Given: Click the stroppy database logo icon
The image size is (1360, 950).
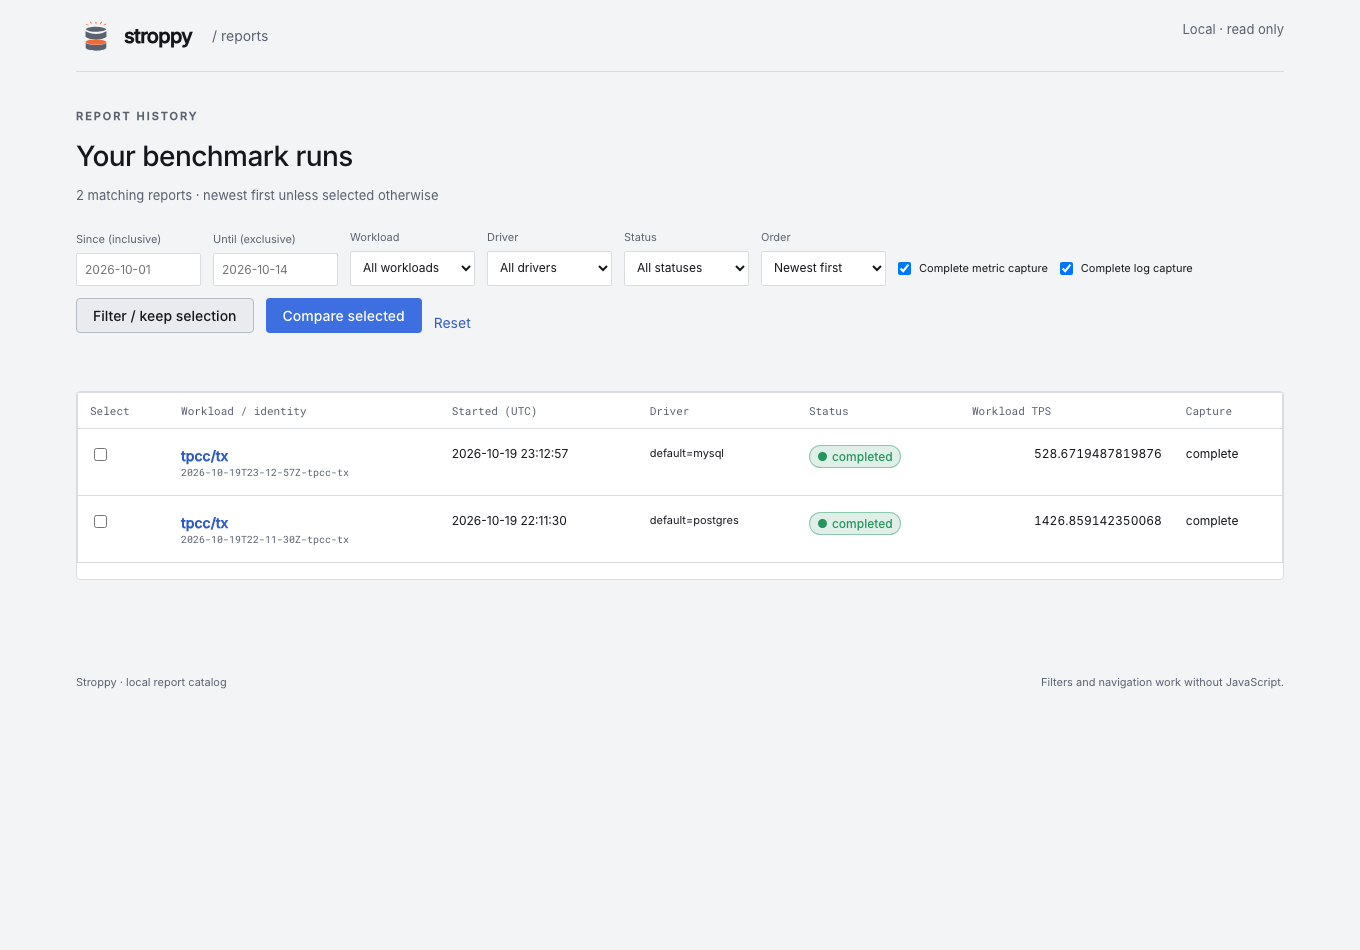Looking at the screenshot, I should (96, 36).
